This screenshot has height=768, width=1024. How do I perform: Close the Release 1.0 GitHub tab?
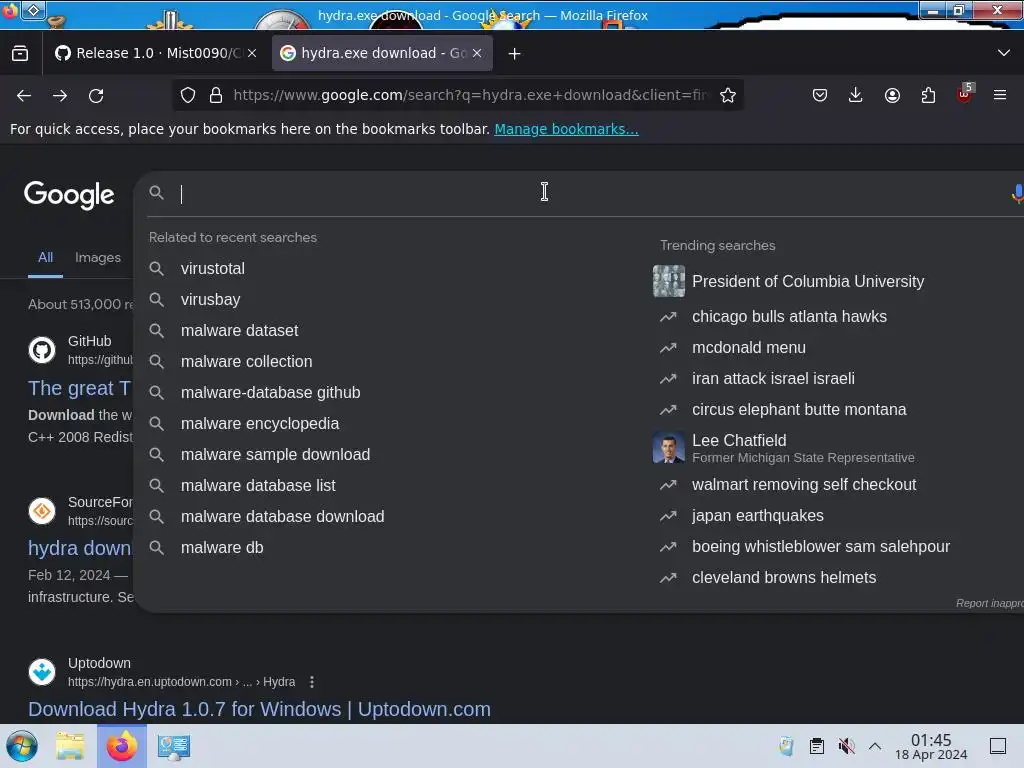(x=252, y=53)
